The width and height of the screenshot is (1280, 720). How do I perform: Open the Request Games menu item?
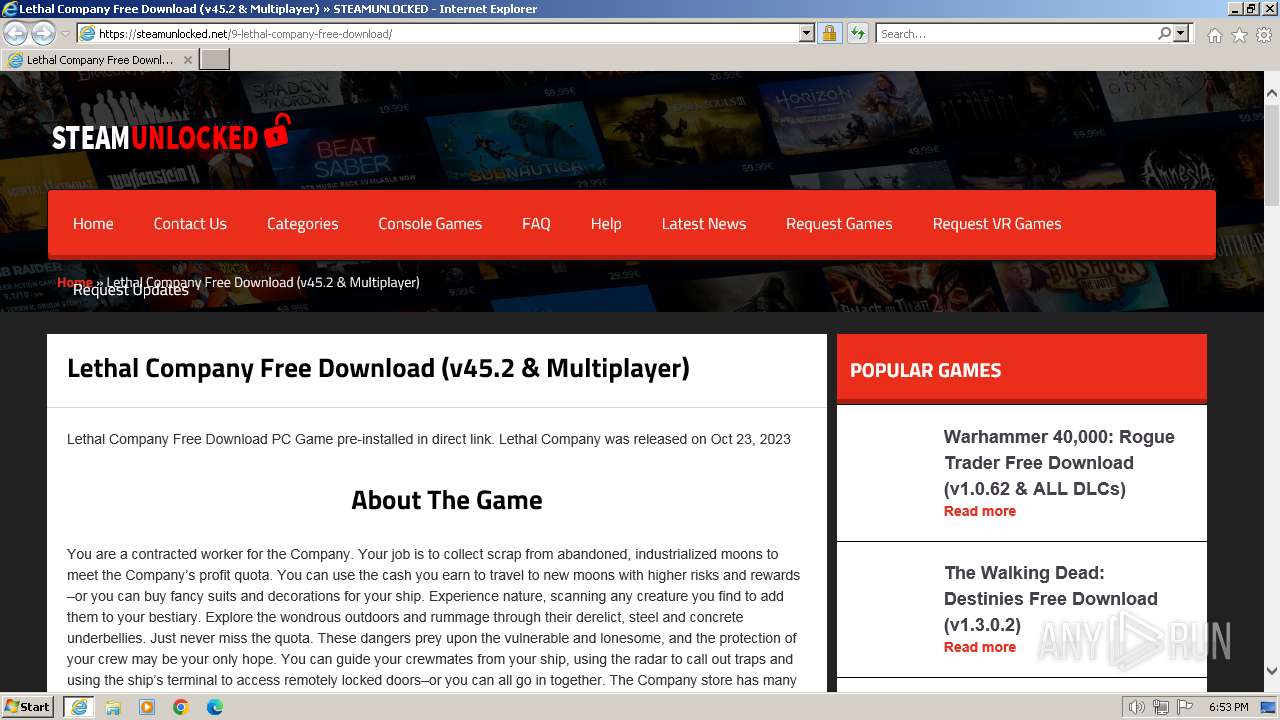point(839,224)
